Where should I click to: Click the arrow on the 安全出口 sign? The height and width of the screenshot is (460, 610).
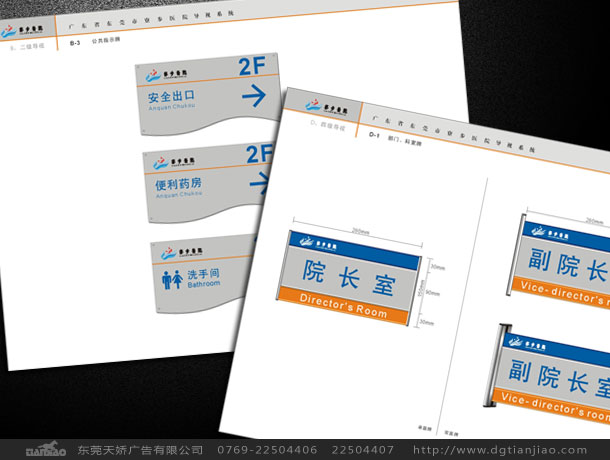point(254,96)
